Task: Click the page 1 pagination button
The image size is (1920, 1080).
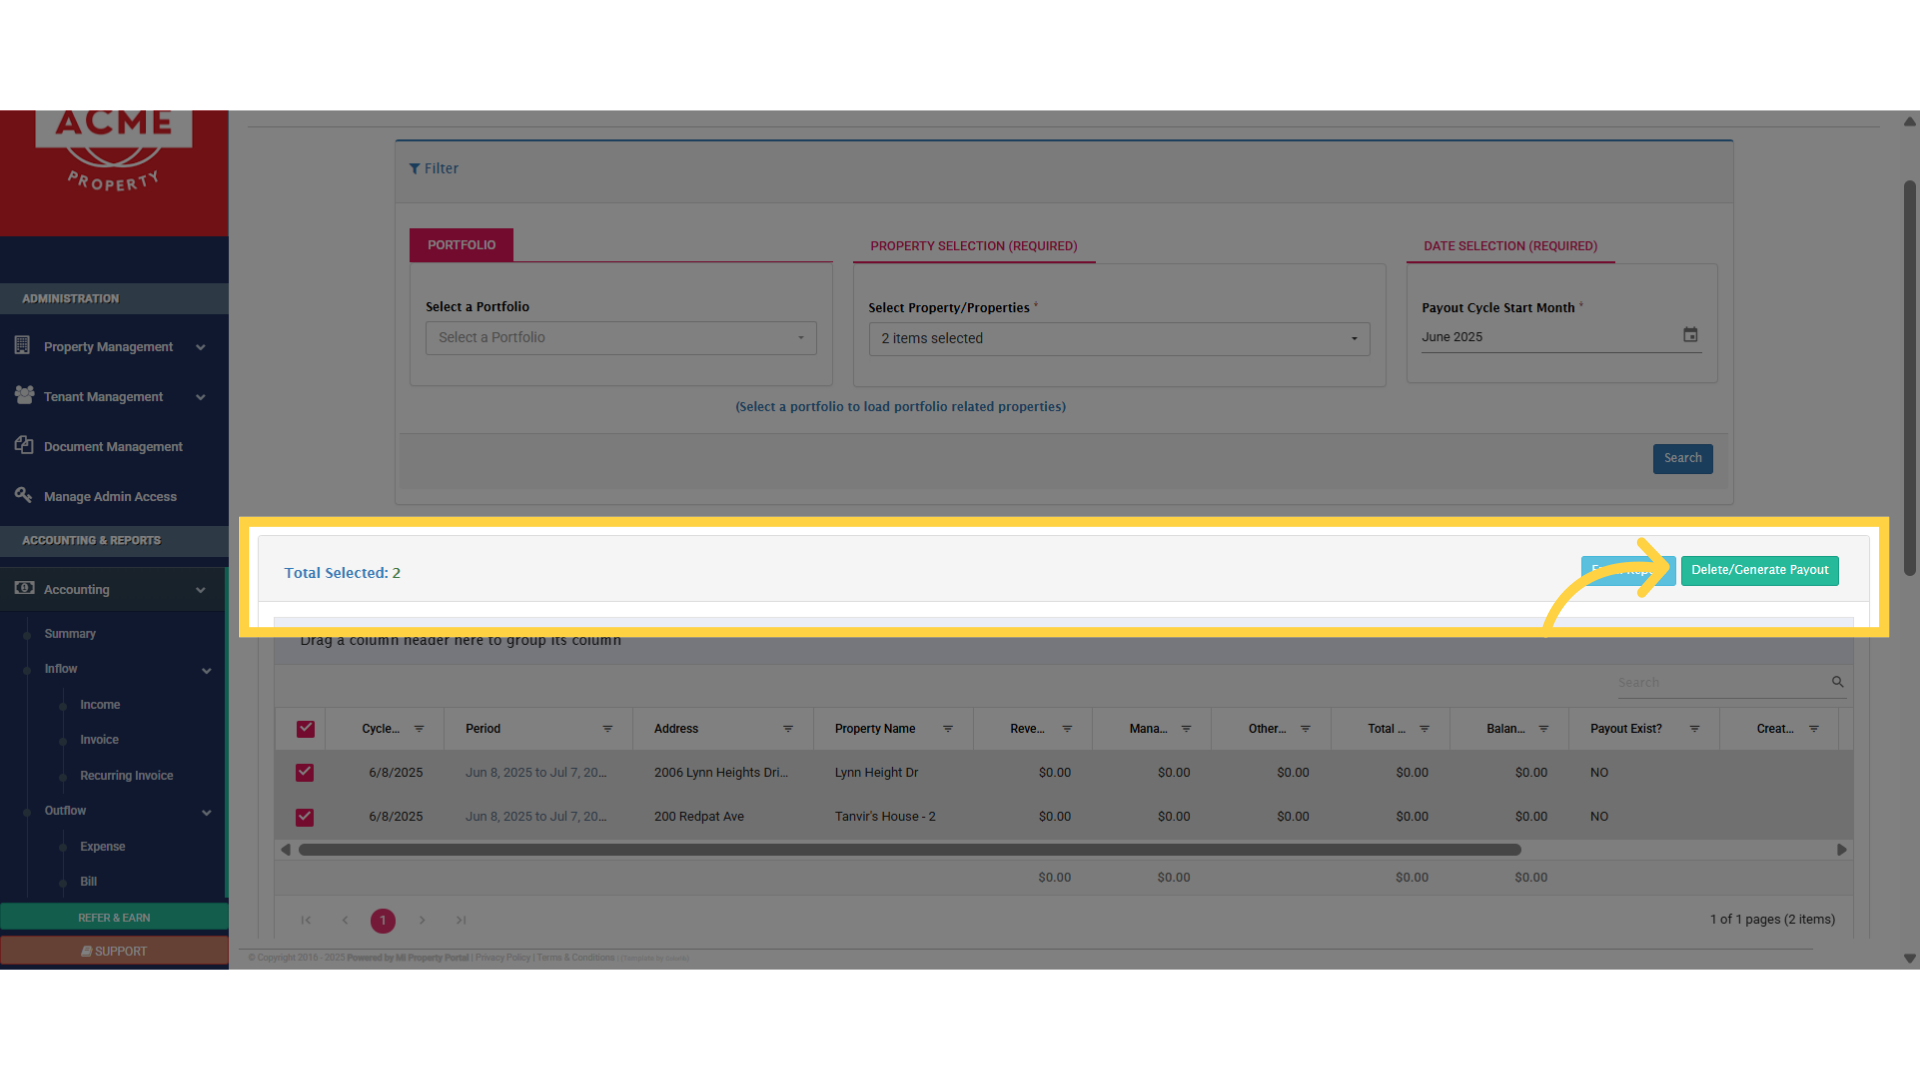Action: pyautogui.click(x=383, y=921)
